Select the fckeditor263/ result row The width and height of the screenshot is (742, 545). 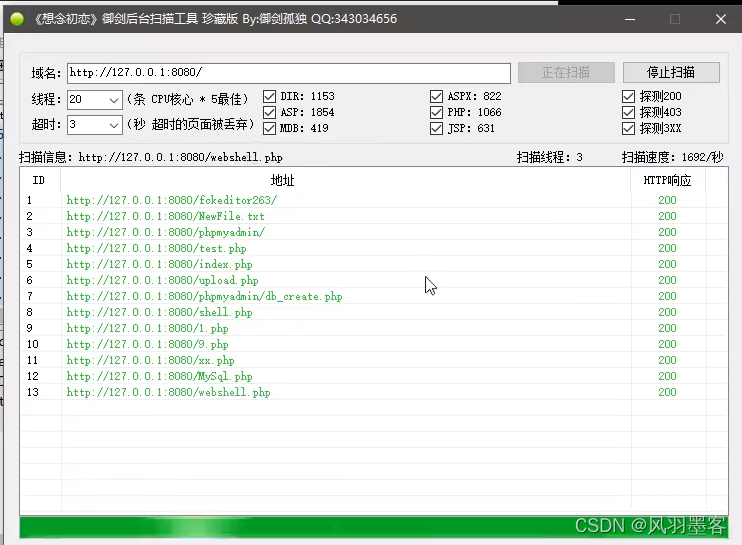click(374, 201)
